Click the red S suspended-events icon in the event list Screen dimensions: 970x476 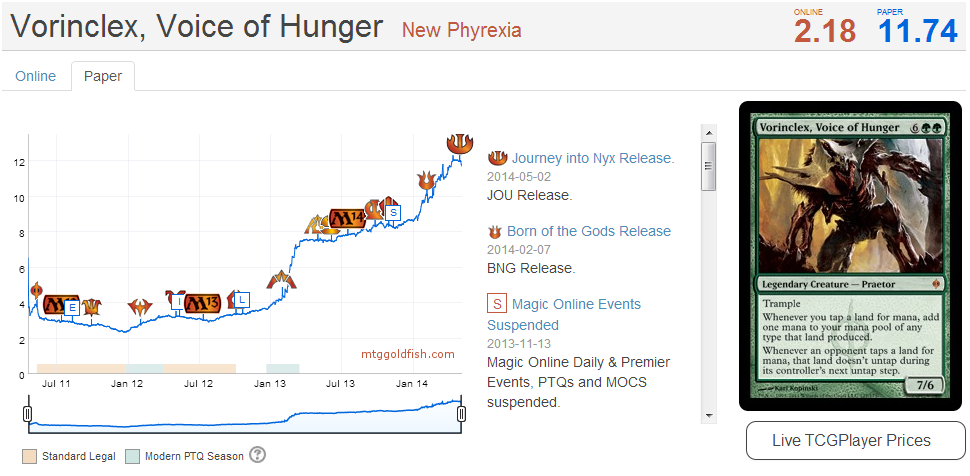[x=496, y=304]
